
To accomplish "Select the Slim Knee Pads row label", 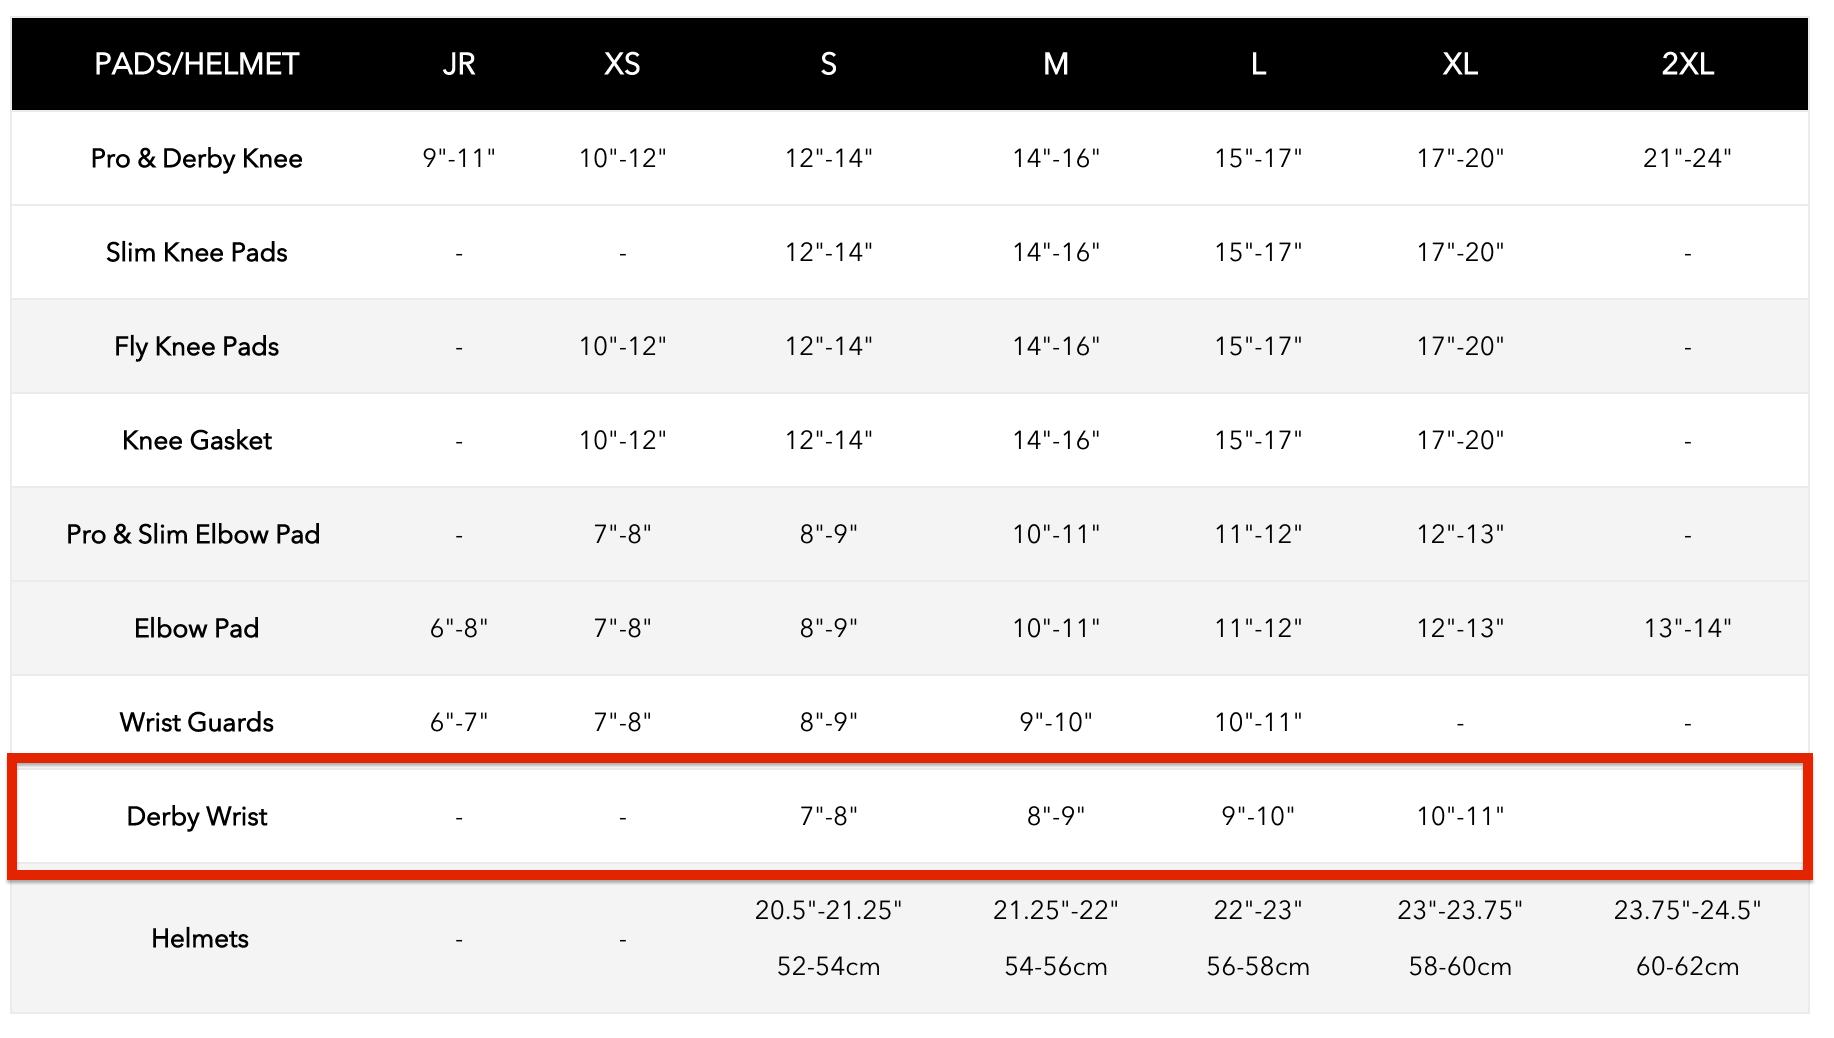I will coord(196,252).
